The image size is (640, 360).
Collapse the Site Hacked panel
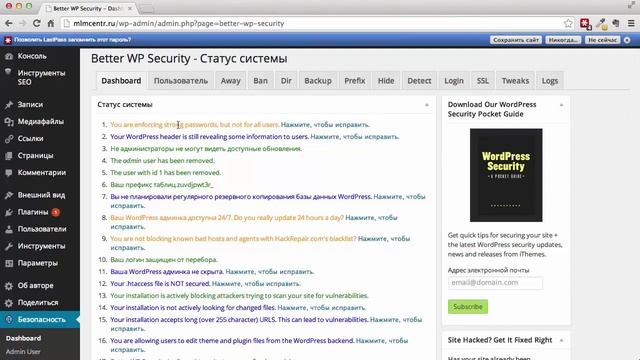561,340
